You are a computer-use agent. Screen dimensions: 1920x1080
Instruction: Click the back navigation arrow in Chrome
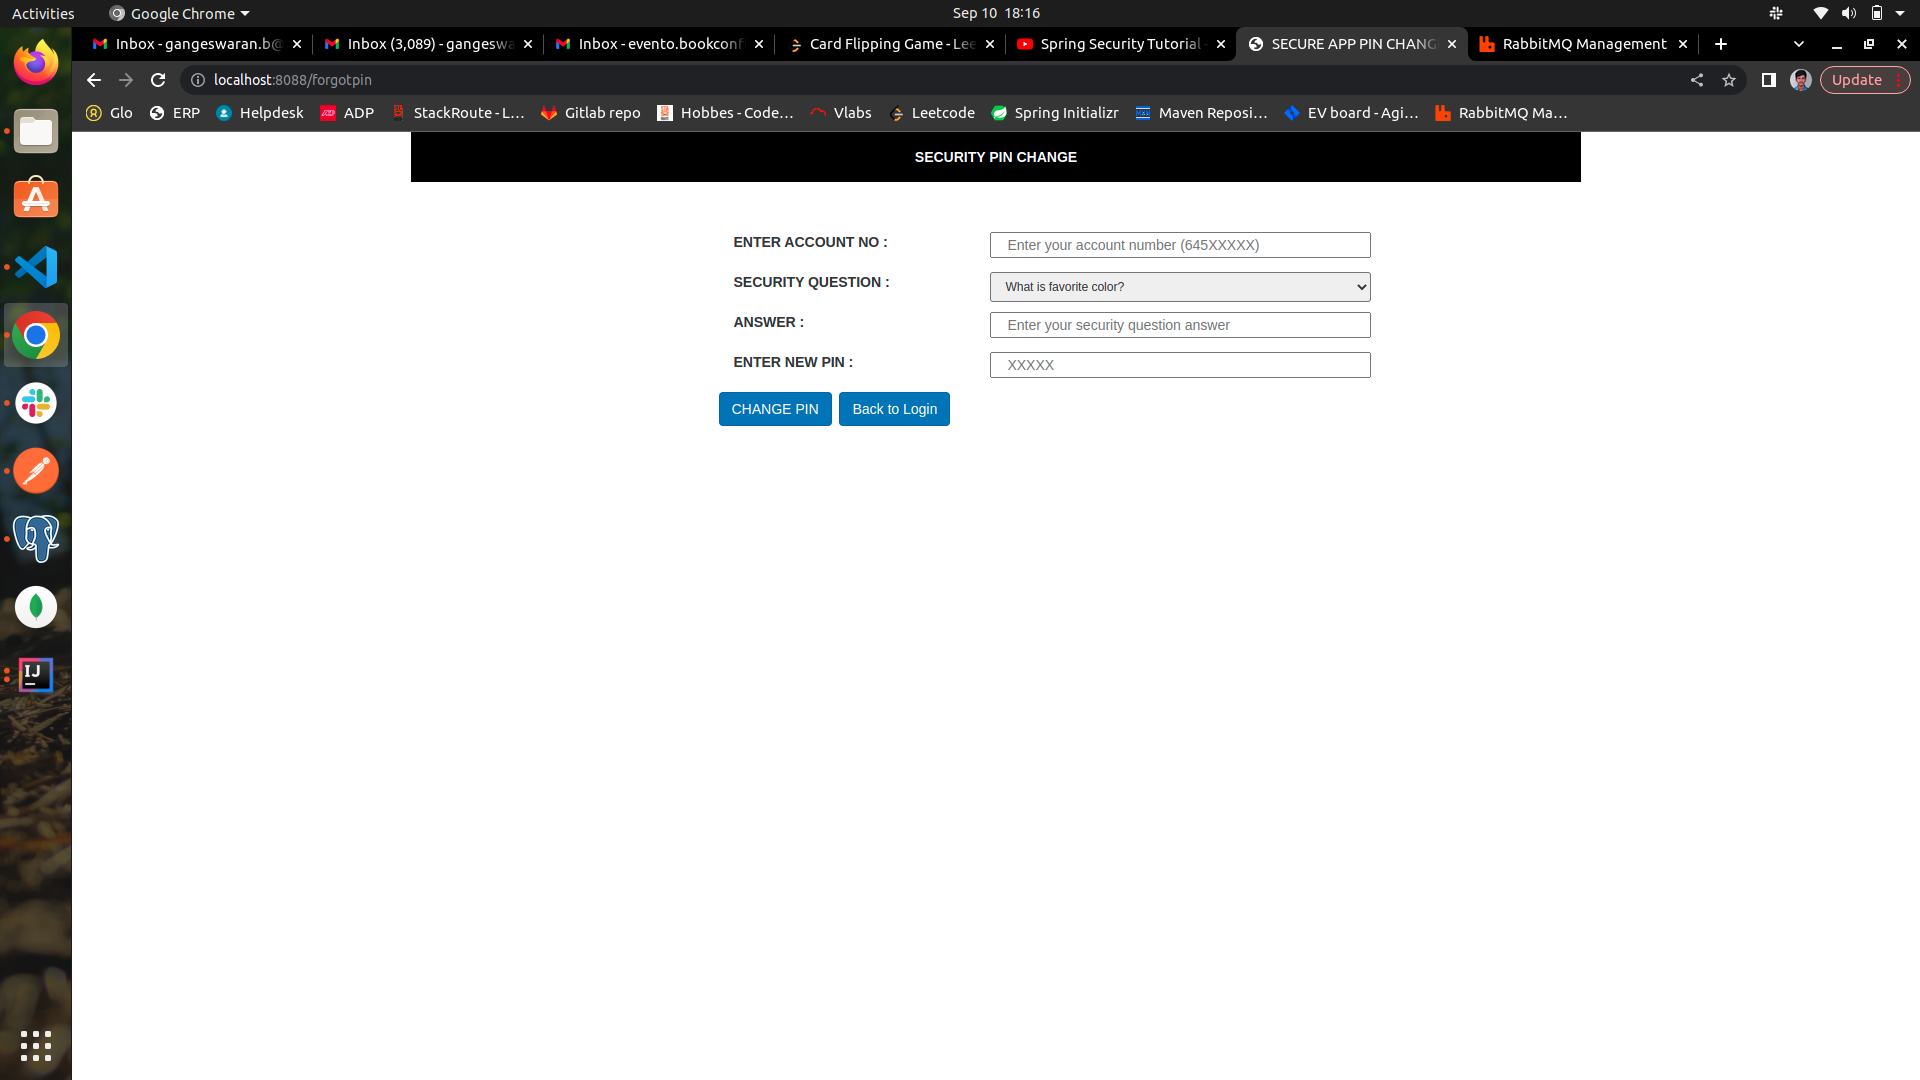(92, 80)
